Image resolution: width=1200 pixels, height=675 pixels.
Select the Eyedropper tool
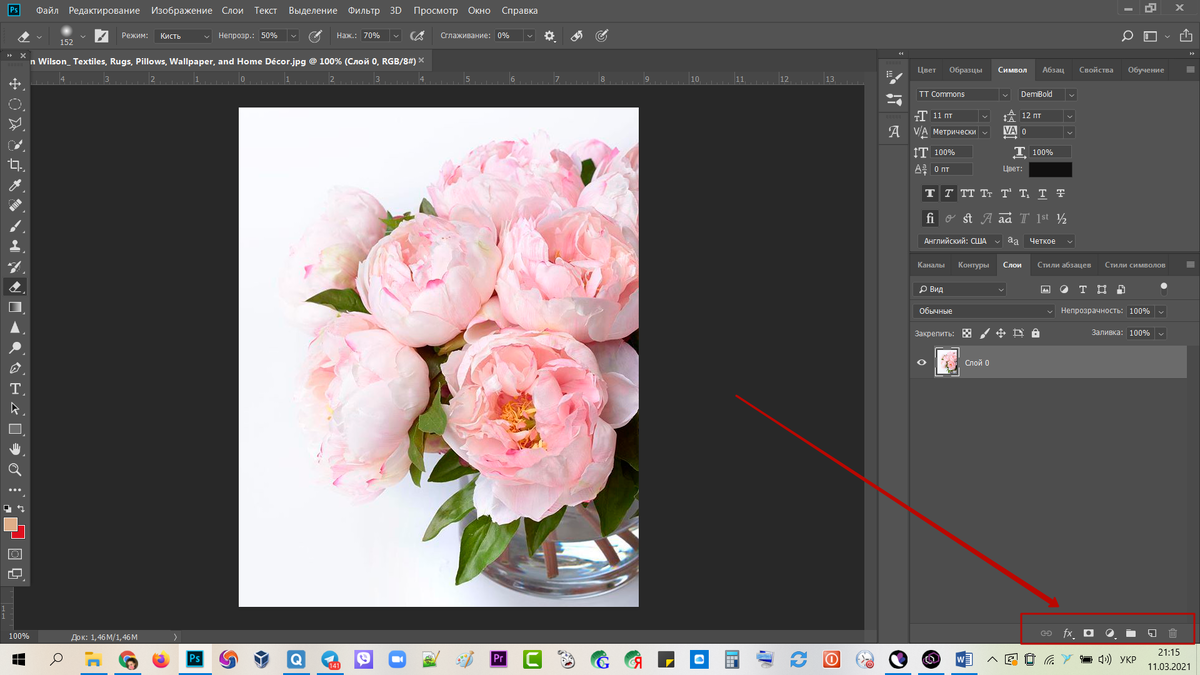[x=15, y=186]
